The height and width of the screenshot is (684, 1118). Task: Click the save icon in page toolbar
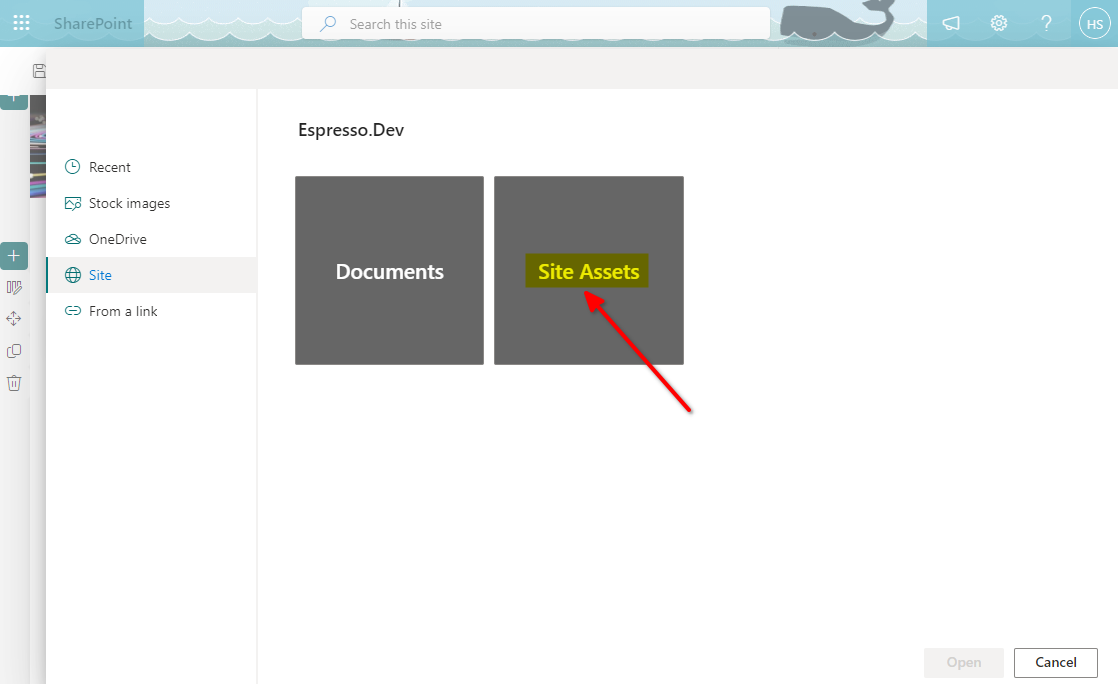[x=39, y=71]
